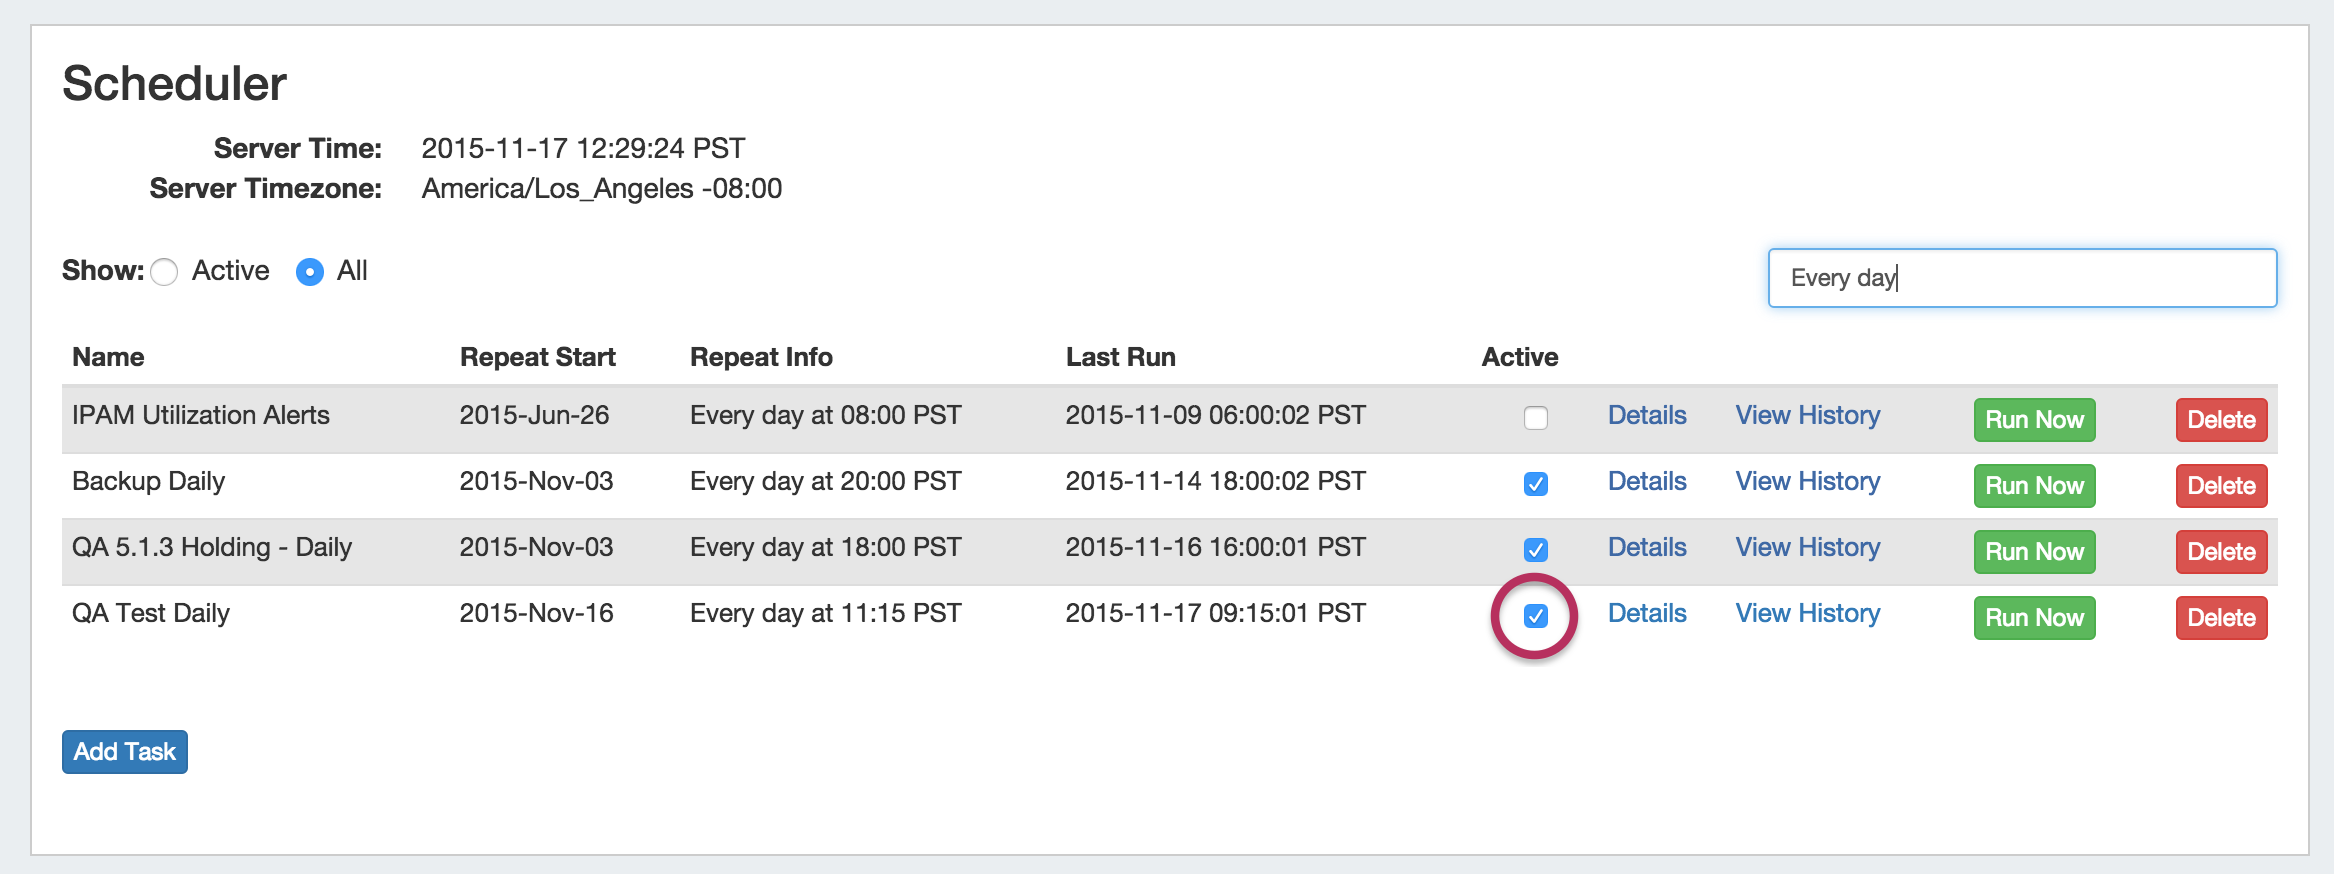Open Details for IPAM Utilization Alerts
Image resolution: width=2334 pixels, height=874 pixels.
point(1646,415)
